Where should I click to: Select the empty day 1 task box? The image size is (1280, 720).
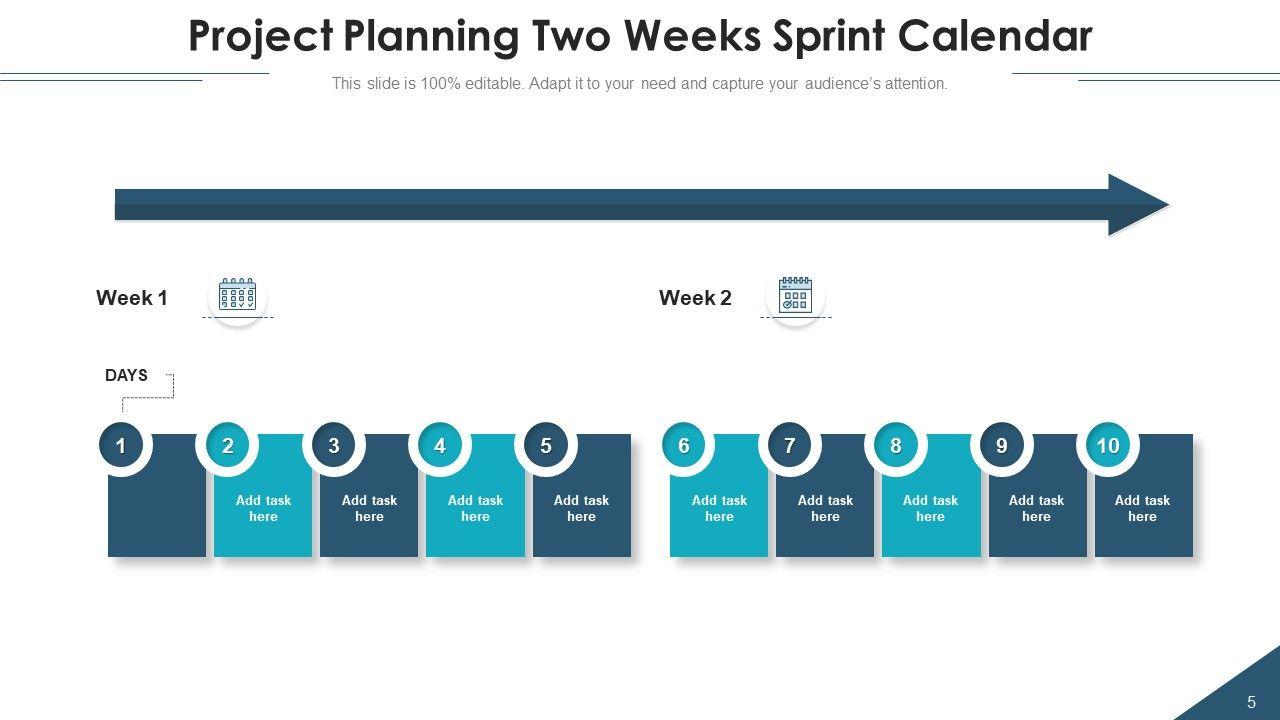[157, 509]
